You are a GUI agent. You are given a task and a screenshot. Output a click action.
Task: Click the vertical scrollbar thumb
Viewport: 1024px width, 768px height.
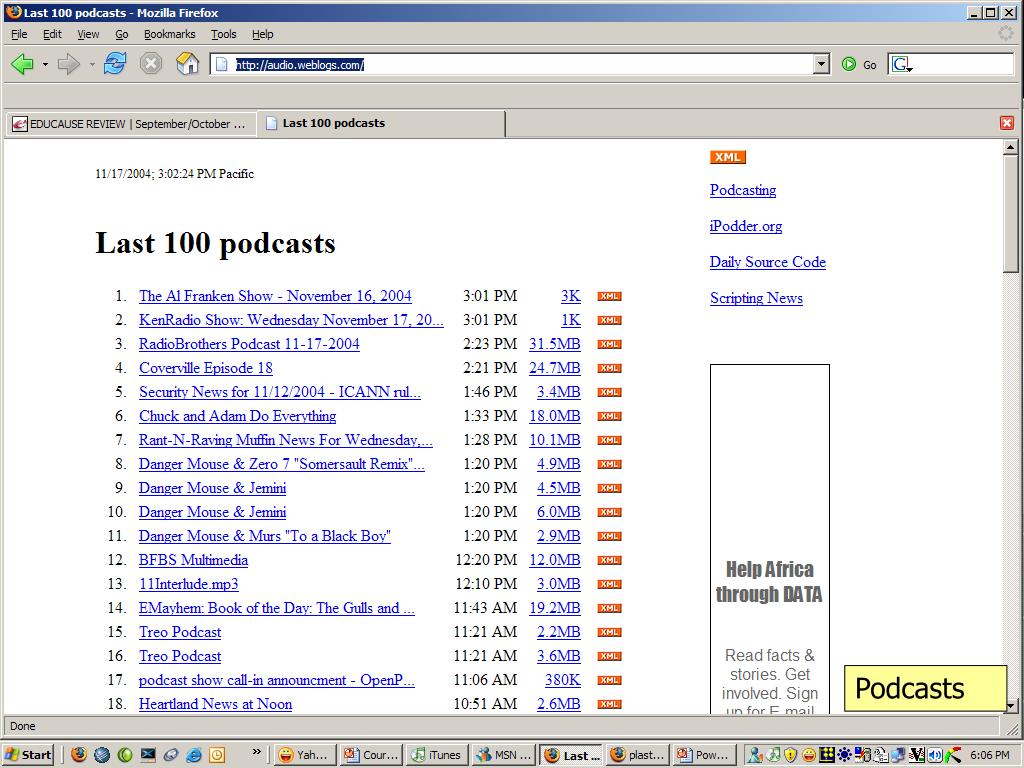click(x=1010, y=214)
